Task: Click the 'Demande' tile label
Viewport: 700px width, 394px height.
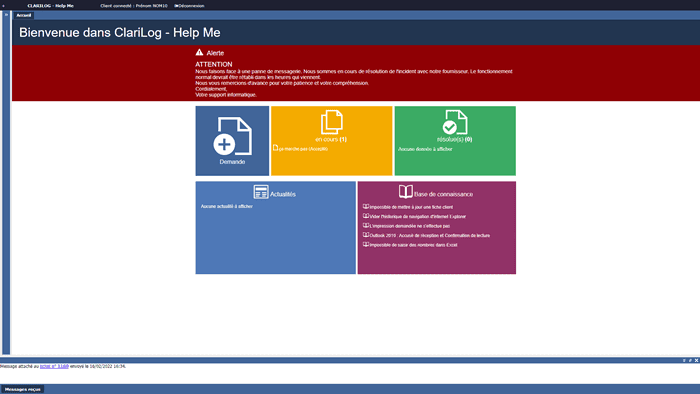Action: (x=232, y=162)
